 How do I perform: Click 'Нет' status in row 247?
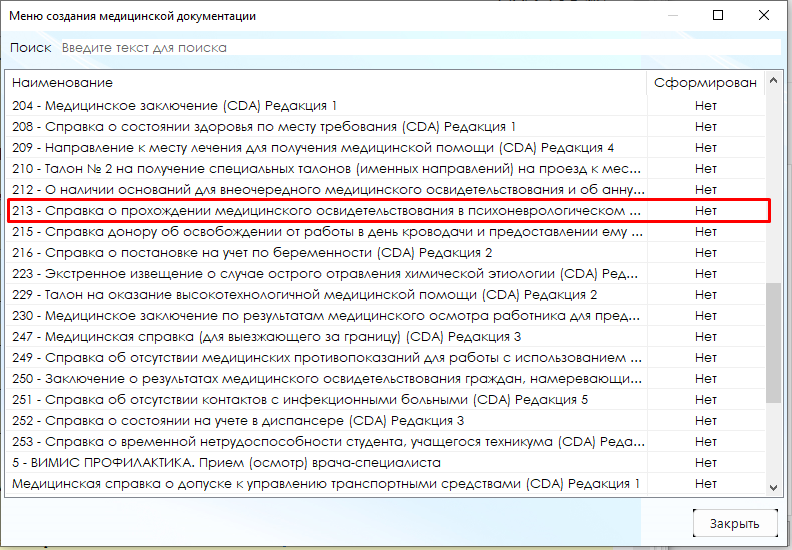tap(706, 336)
